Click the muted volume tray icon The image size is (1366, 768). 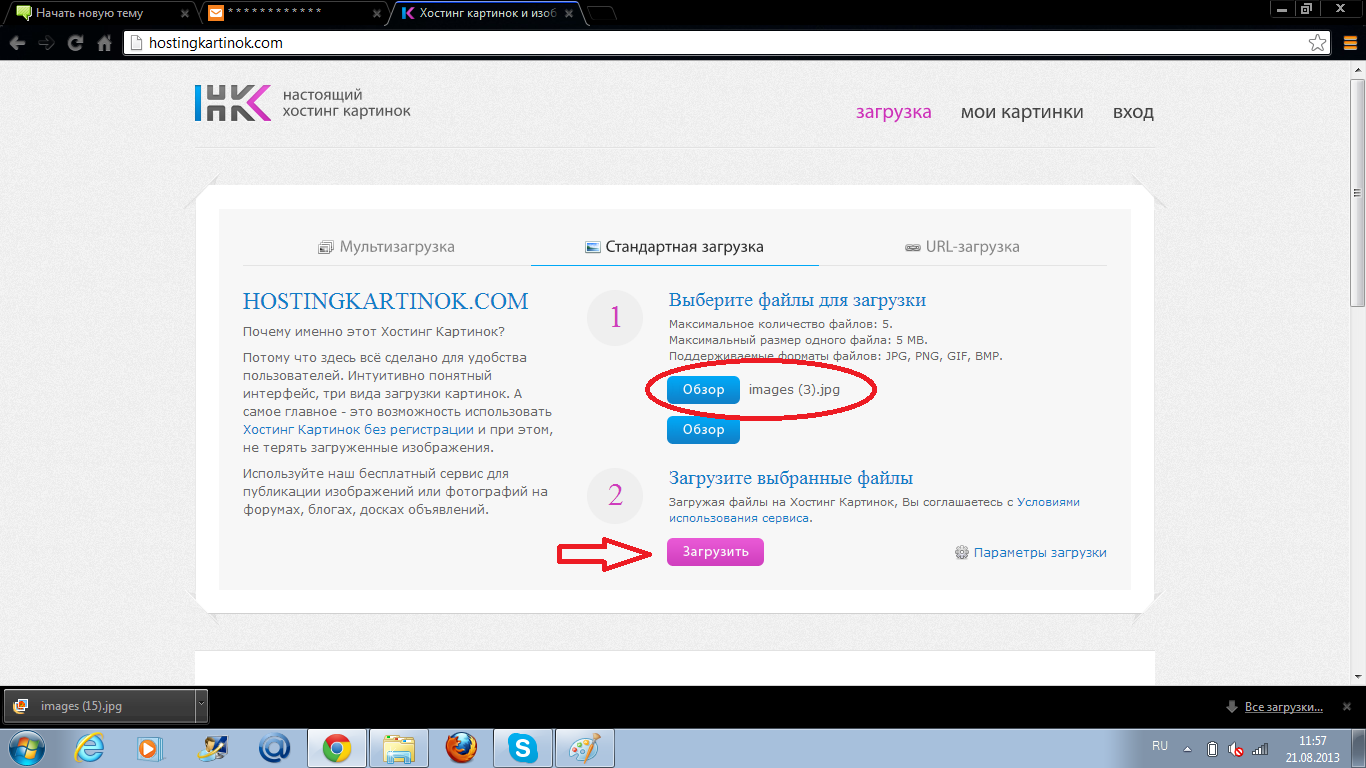1236,748
